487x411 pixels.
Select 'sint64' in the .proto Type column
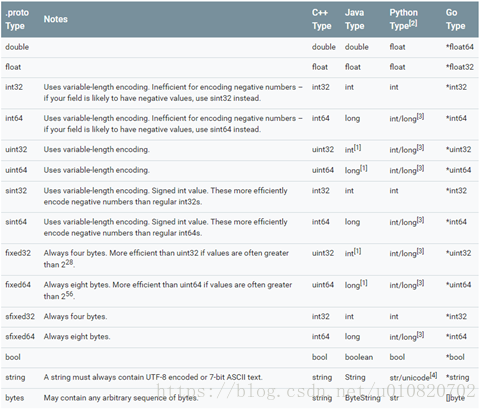tap(16, 222)
